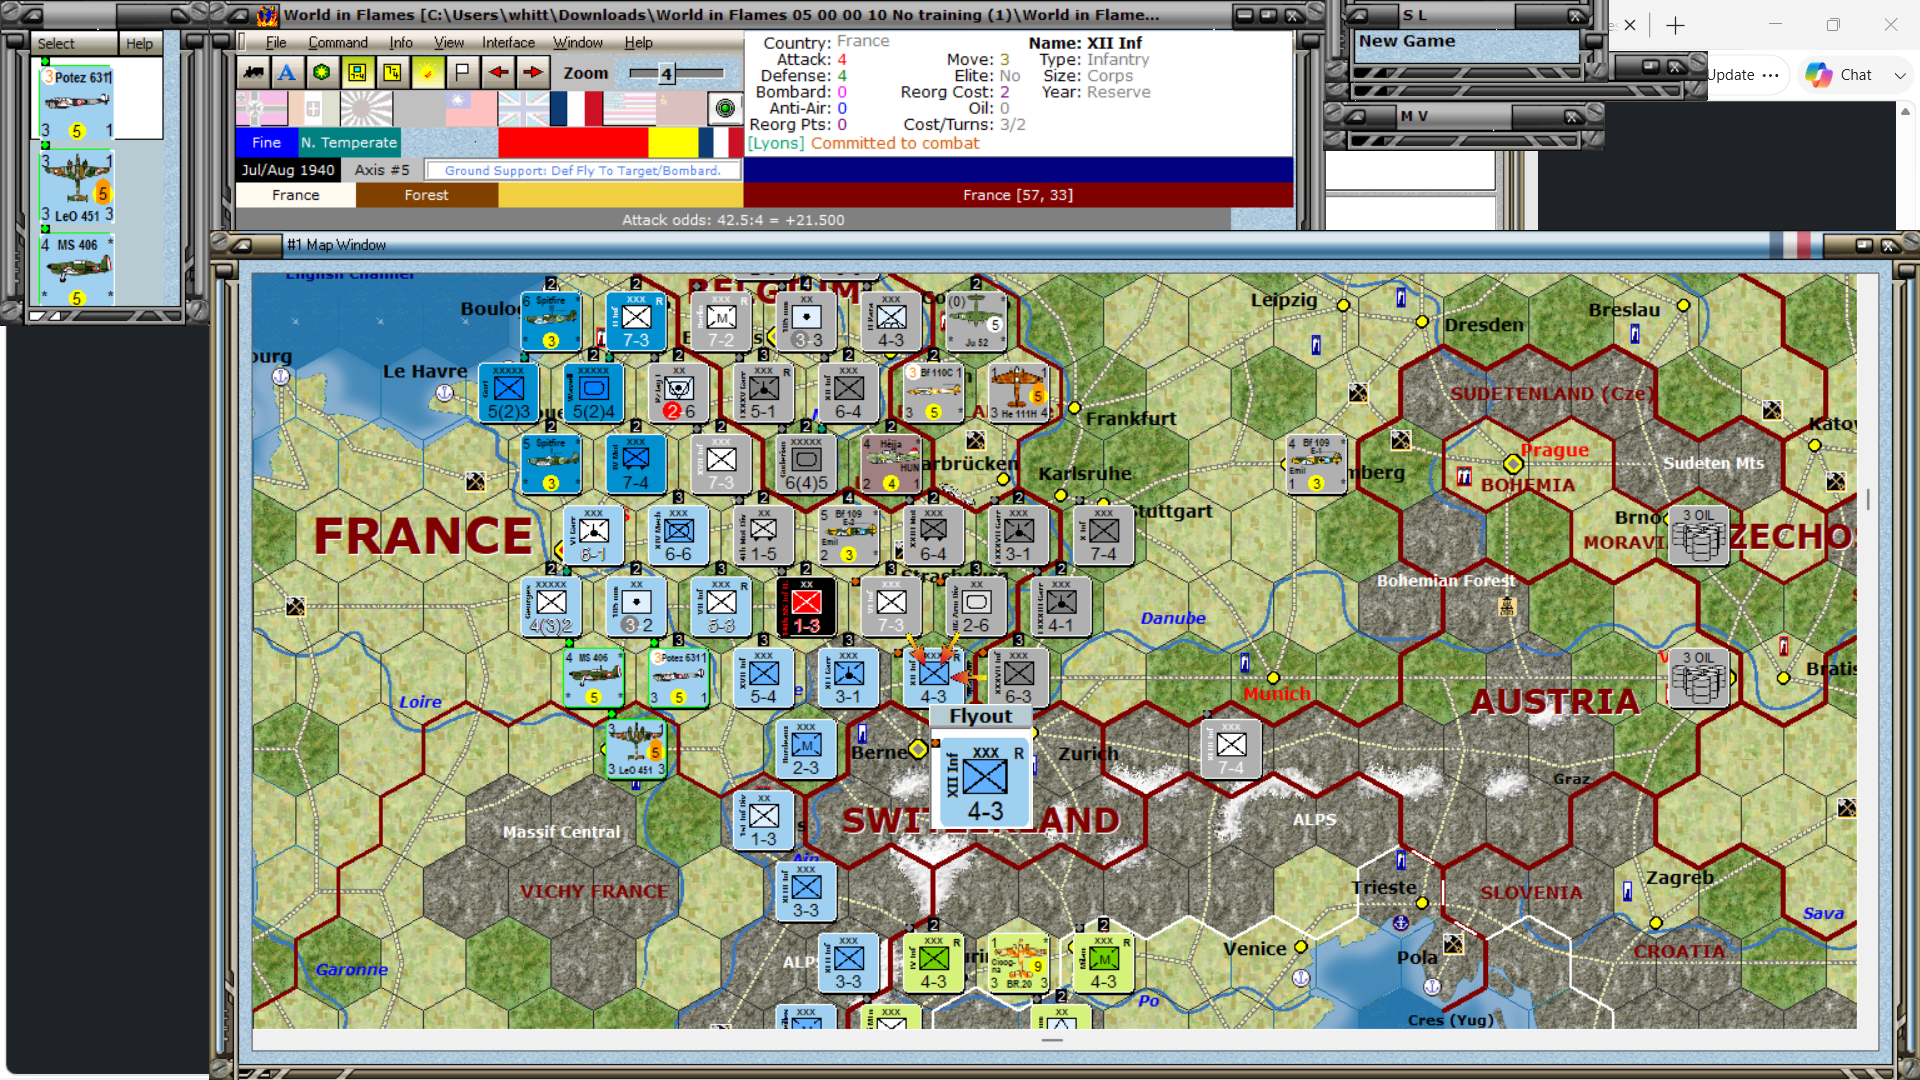The width and height of the screenshot is (1920, 1080).
Task: Click the Fine weather indicator
Action: point(266,142)
